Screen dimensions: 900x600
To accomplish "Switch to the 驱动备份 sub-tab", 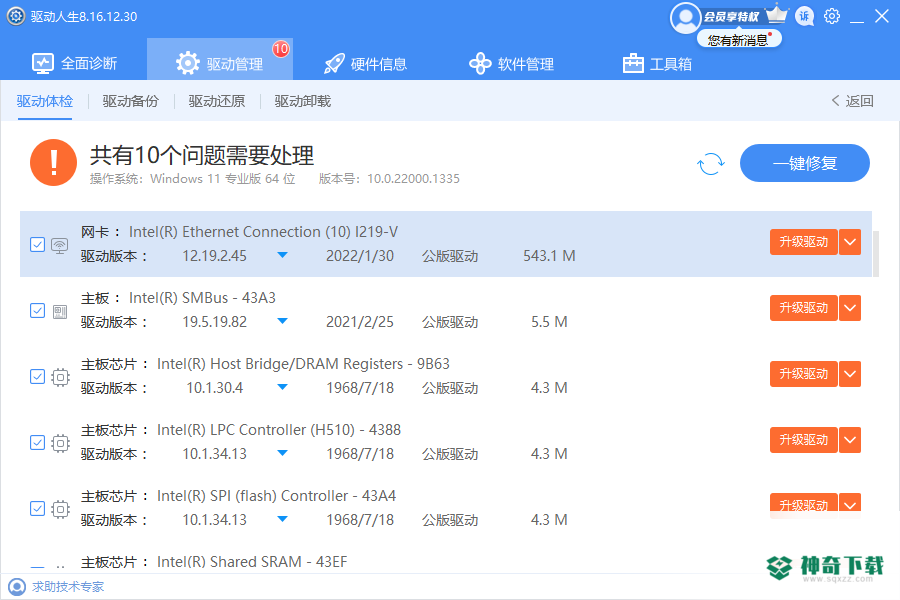I will [x=130, y=102].
